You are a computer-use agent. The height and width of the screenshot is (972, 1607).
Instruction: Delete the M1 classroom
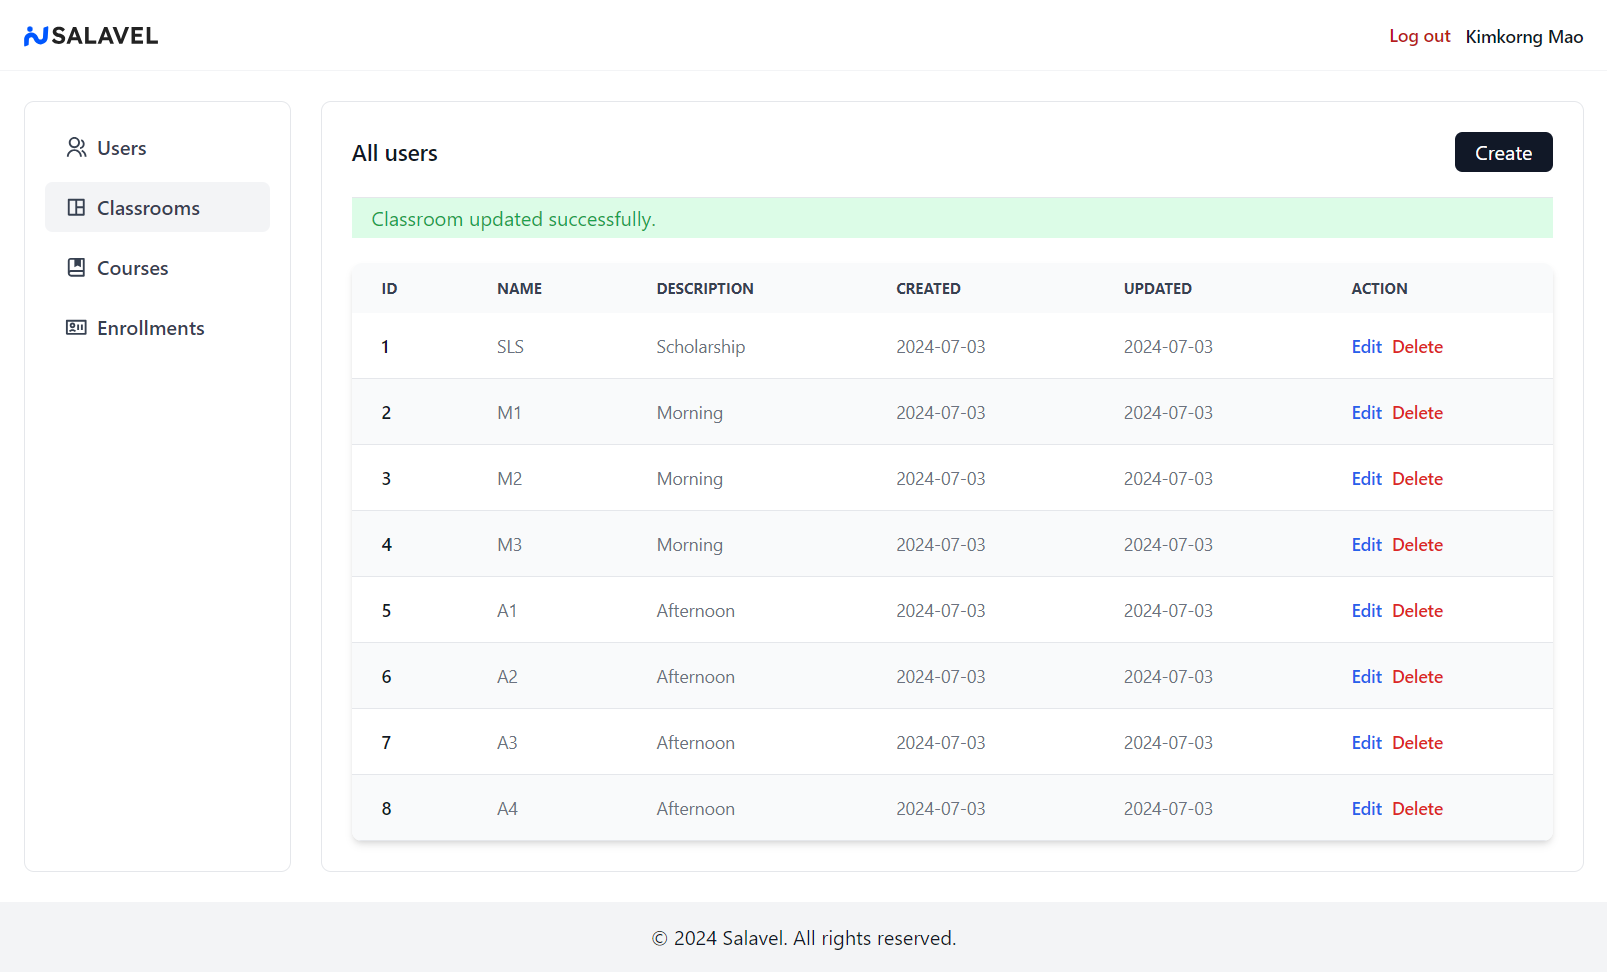pos(1417,413)
